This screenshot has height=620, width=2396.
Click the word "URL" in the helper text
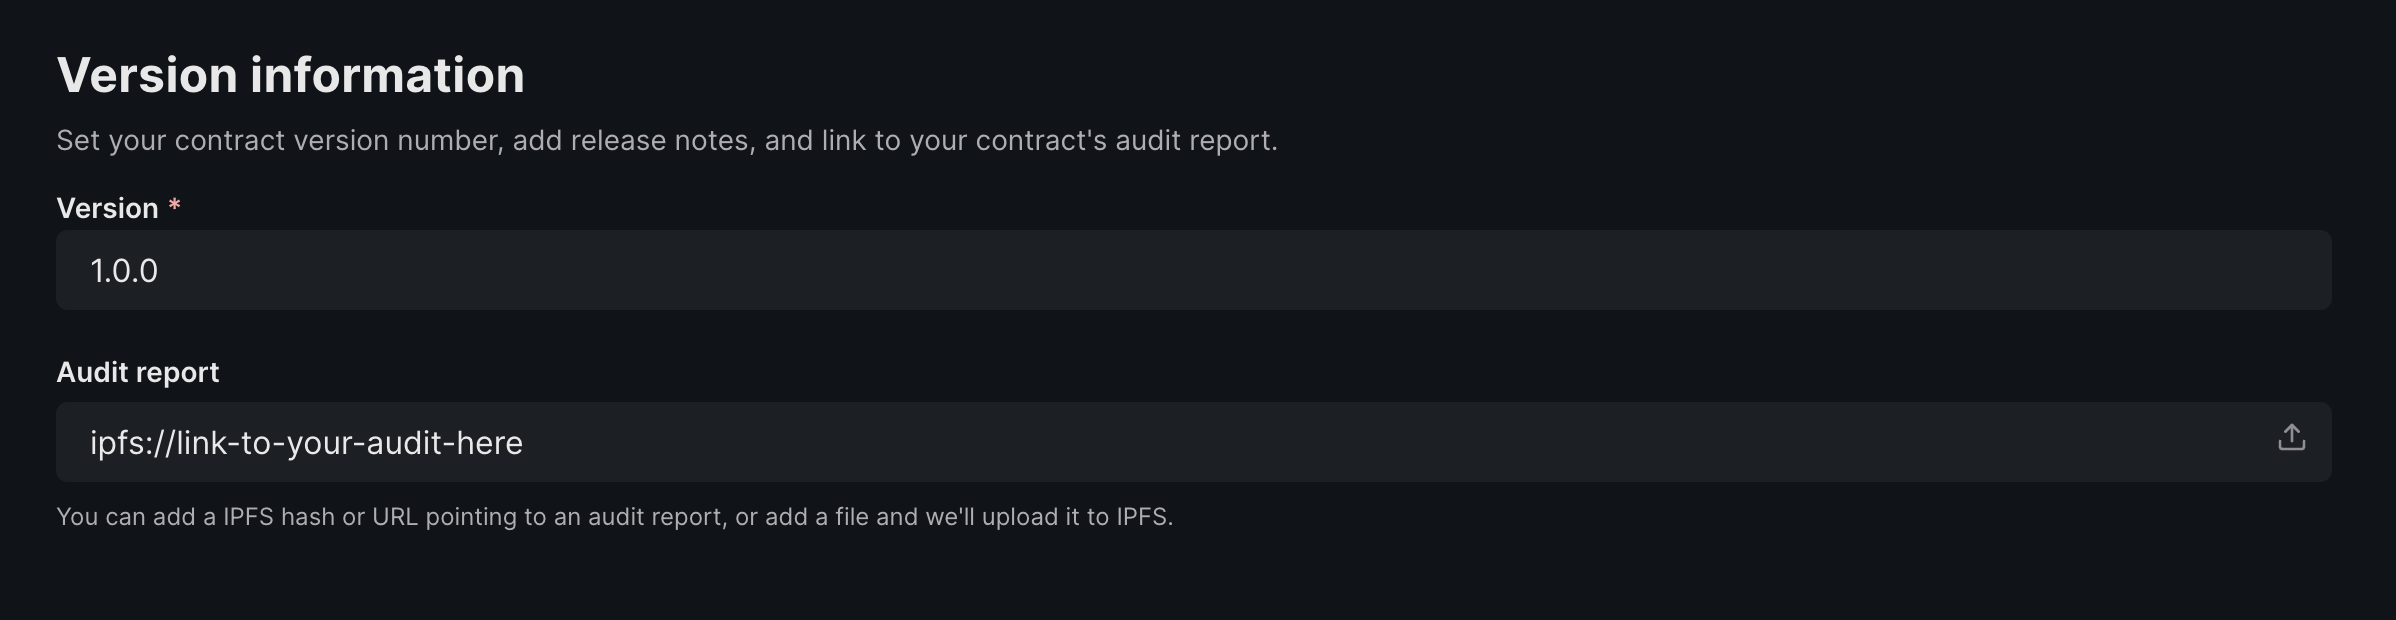395,517
